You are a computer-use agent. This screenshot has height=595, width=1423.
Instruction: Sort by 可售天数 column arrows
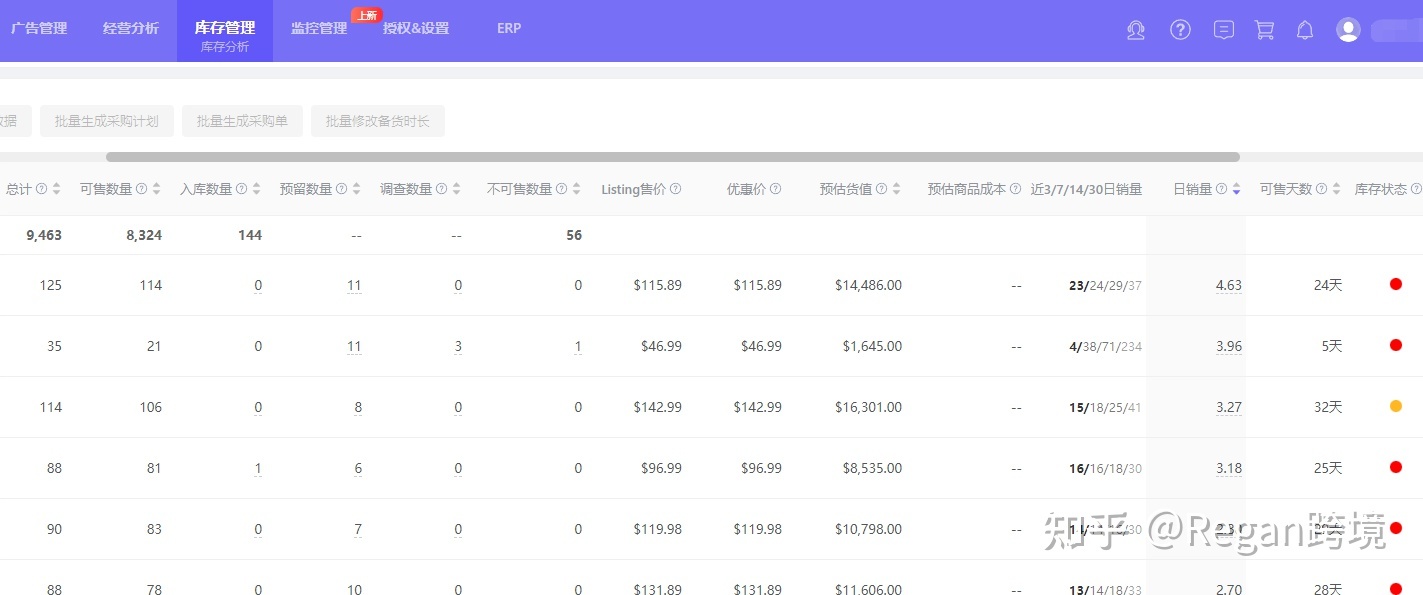1336,189
